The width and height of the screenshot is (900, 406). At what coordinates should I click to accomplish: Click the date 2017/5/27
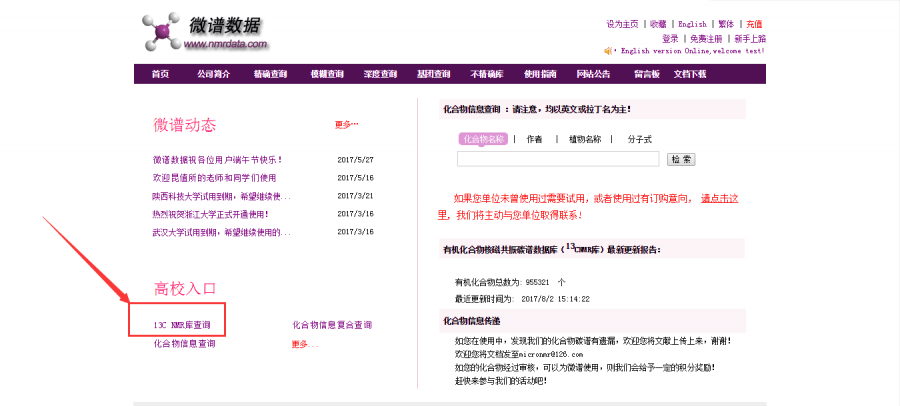tap(355, 160)
